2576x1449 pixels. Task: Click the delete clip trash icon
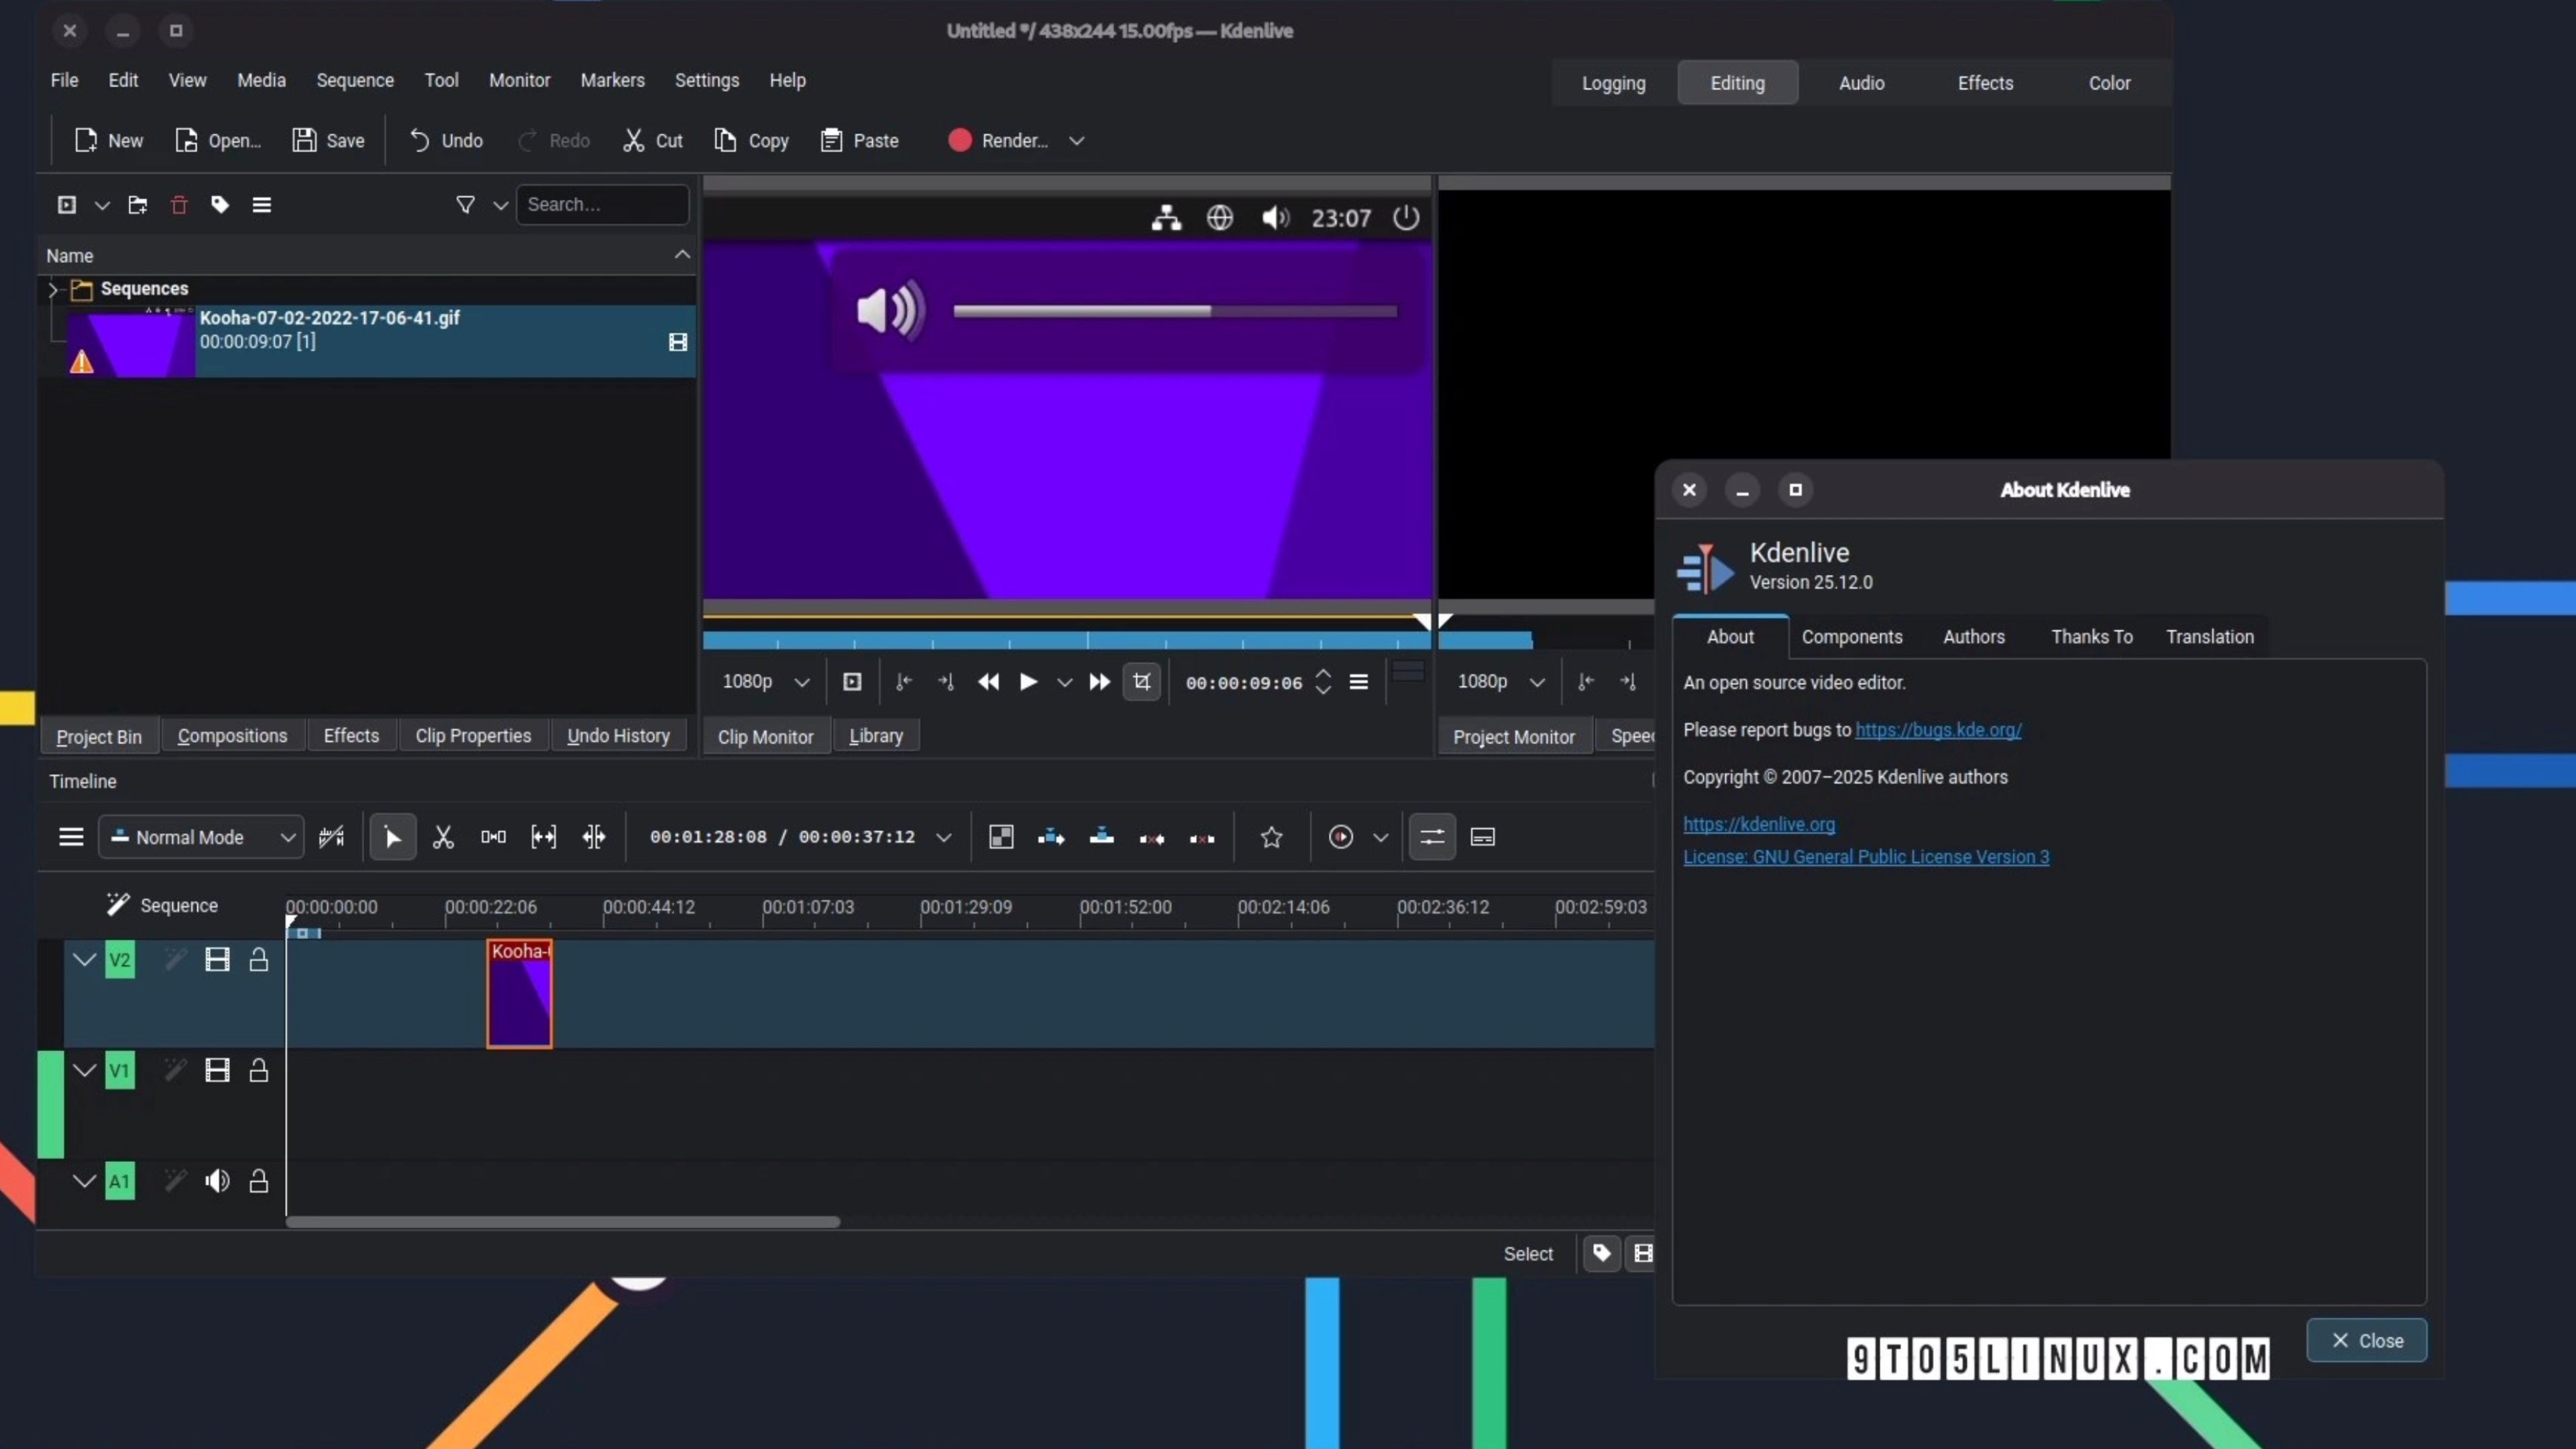[179, 205]
